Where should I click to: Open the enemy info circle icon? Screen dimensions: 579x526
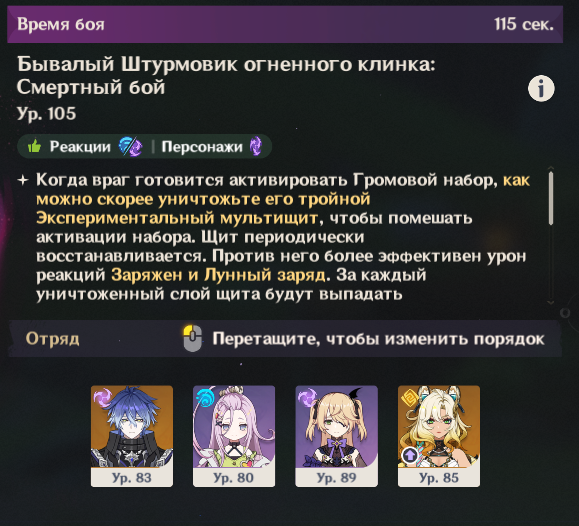[541, 88]
